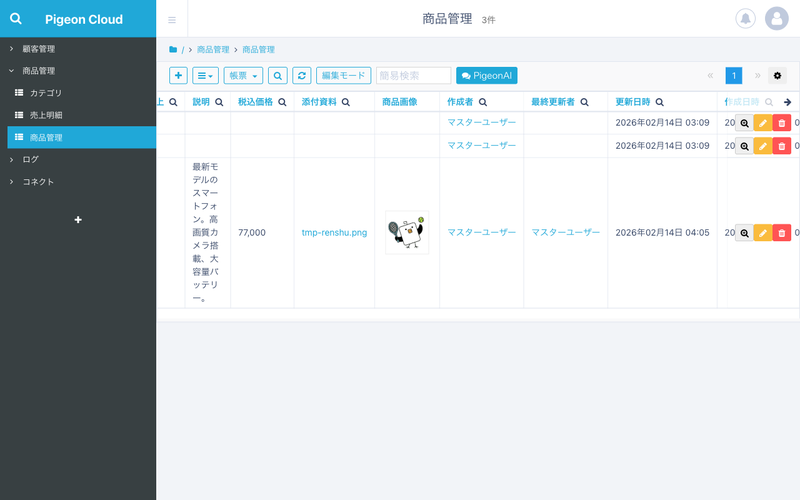View details of the first row

tap(744, 123)
